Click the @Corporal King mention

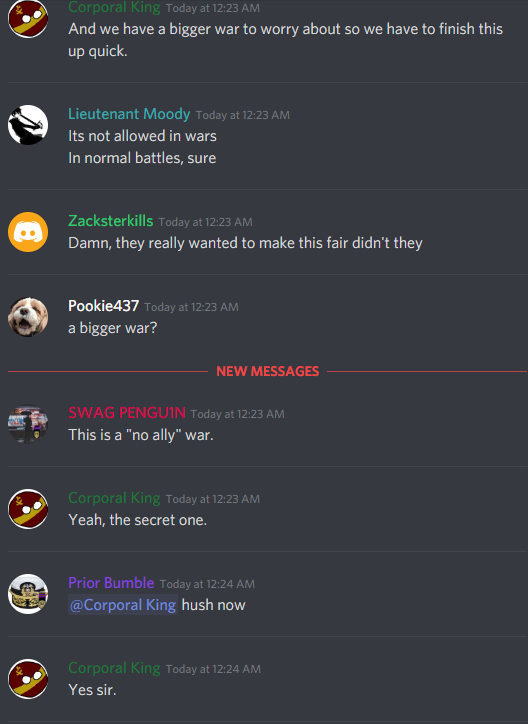(x=123, y=605)
